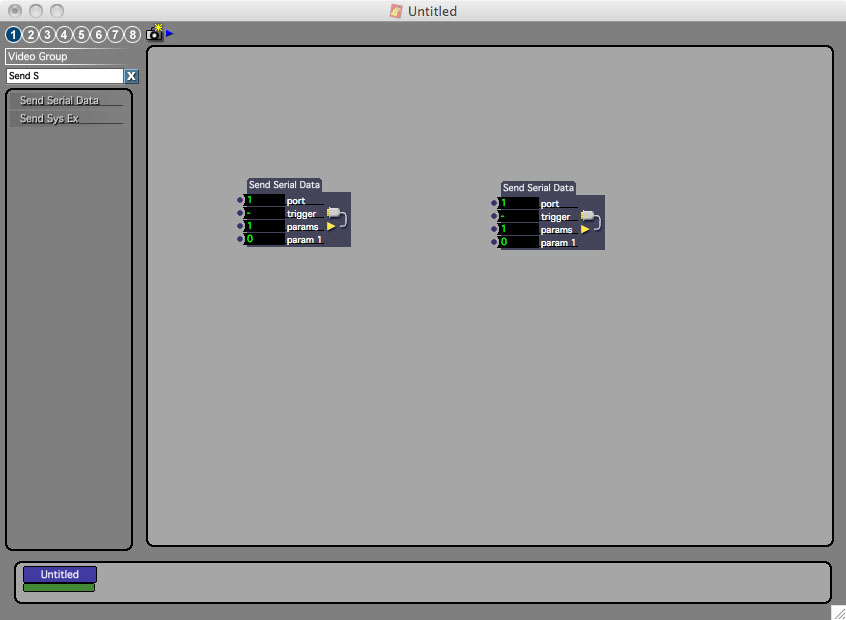
Task: Switch to toolbox group 4
Action: click(64, 35)
